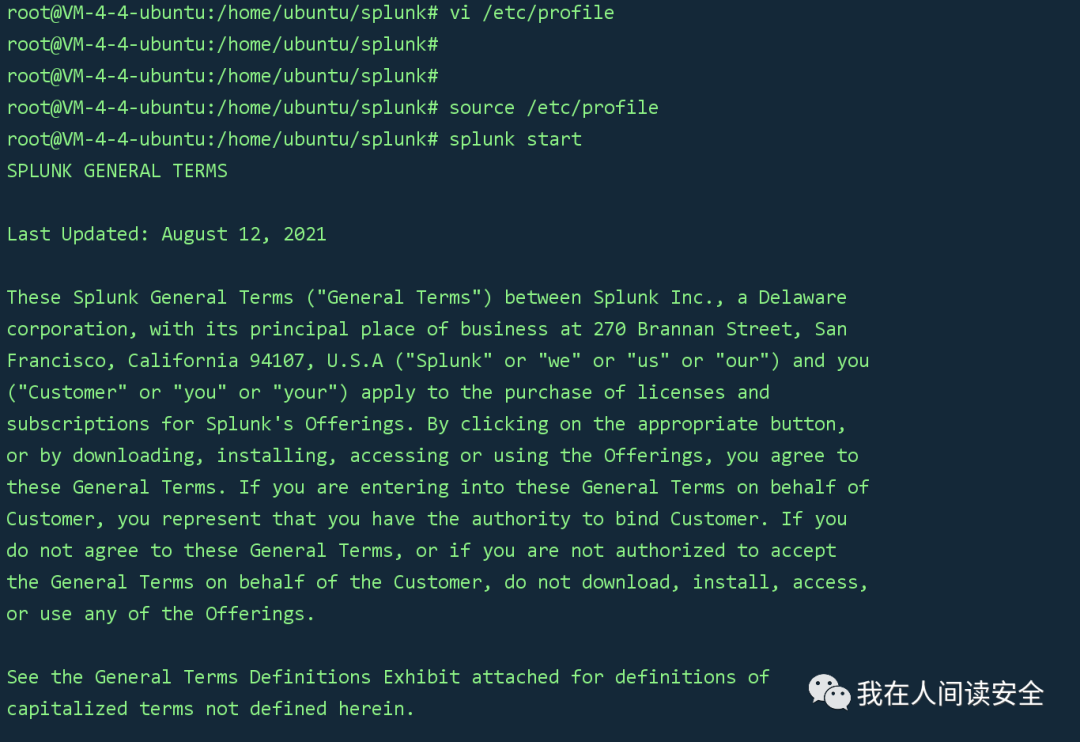Click the WeChat logo icon in watermark
Image resolution: width=1080 pixels, height=742 pixels.
click(x=829, y=692)
